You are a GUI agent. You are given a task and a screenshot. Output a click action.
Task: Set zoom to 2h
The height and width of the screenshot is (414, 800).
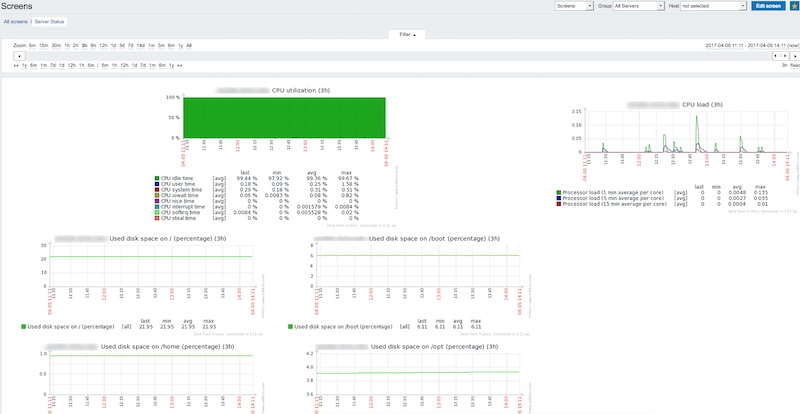tap(76, 45)
